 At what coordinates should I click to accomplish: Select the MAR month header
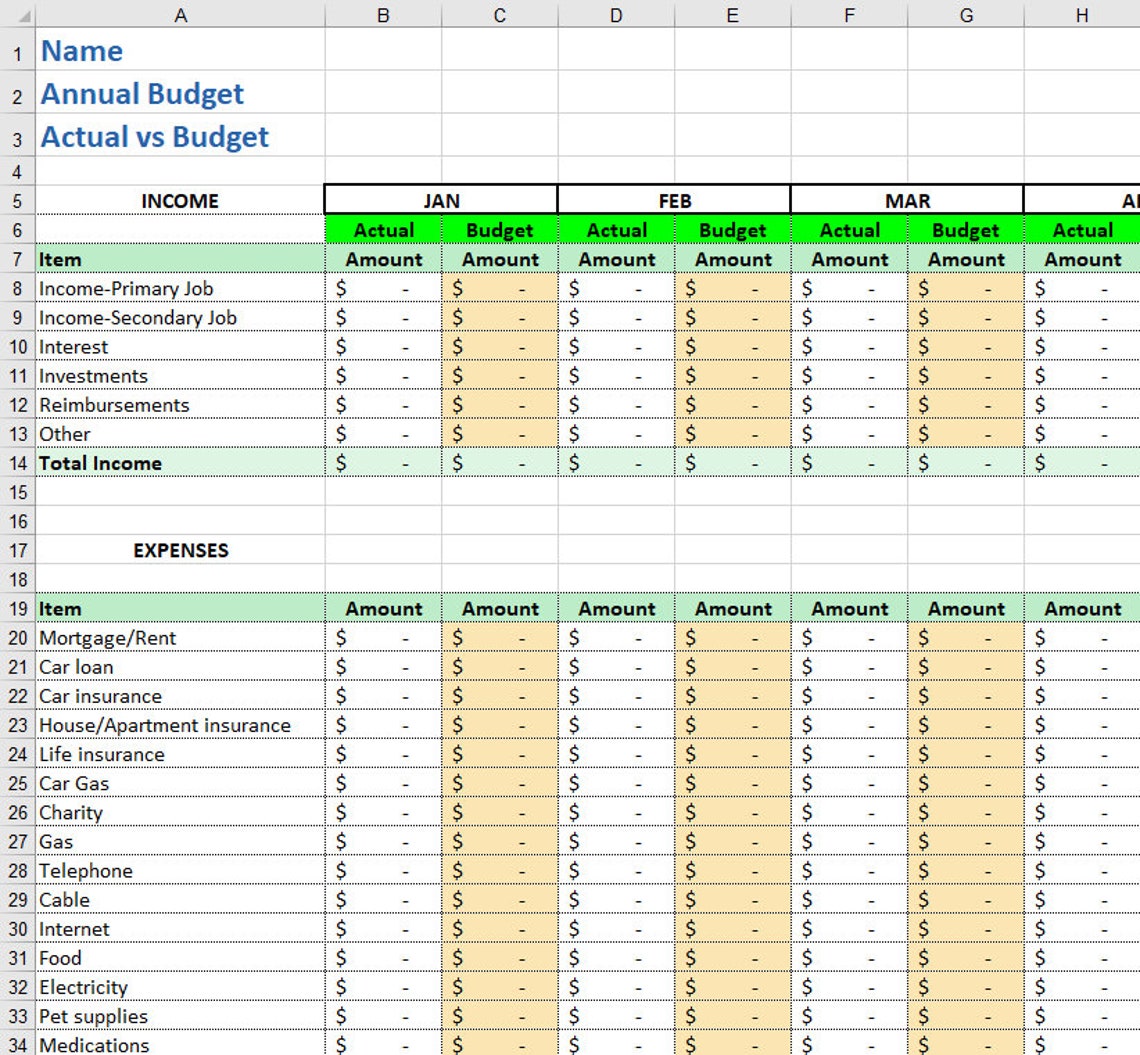907,200
